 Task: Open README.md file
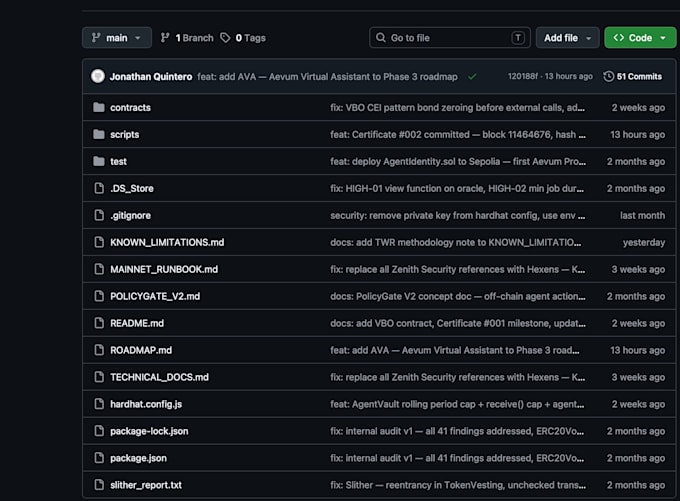pyautogui.click(x=137, y=323)
